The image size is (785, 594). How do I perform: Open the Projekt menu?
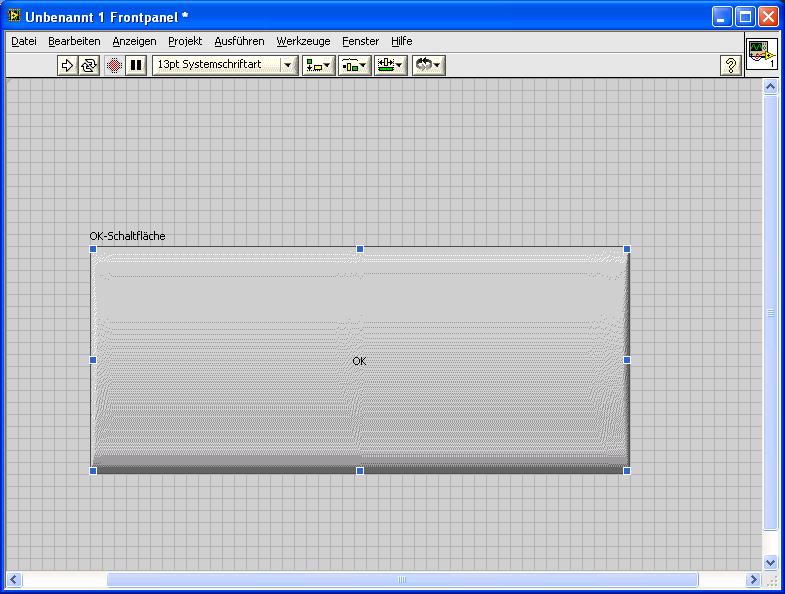click(x=185, y=41)
